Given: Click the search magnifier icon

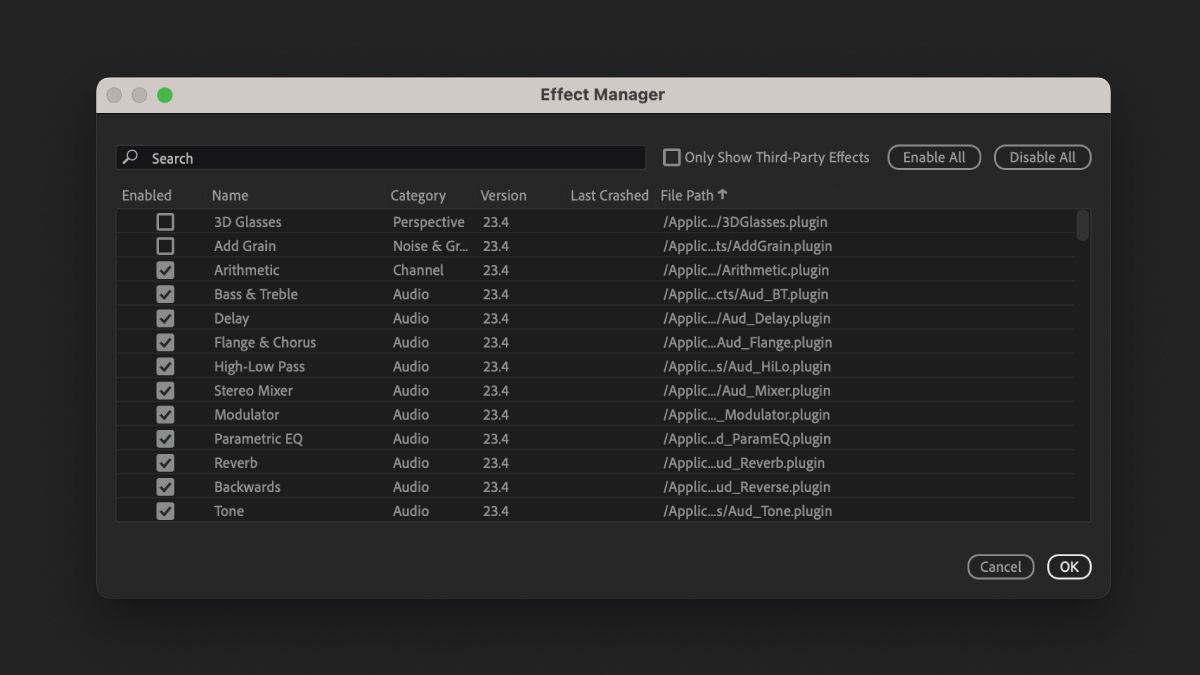Looking at the screenshot, I should pyautogui.click(x=131, y=157).
